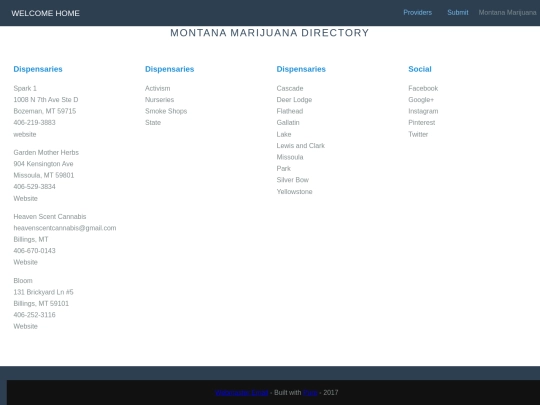Click phone number 406-219-3883
Image resolution: width=540 pixels, height=405 pixels.
pos(34,122)
